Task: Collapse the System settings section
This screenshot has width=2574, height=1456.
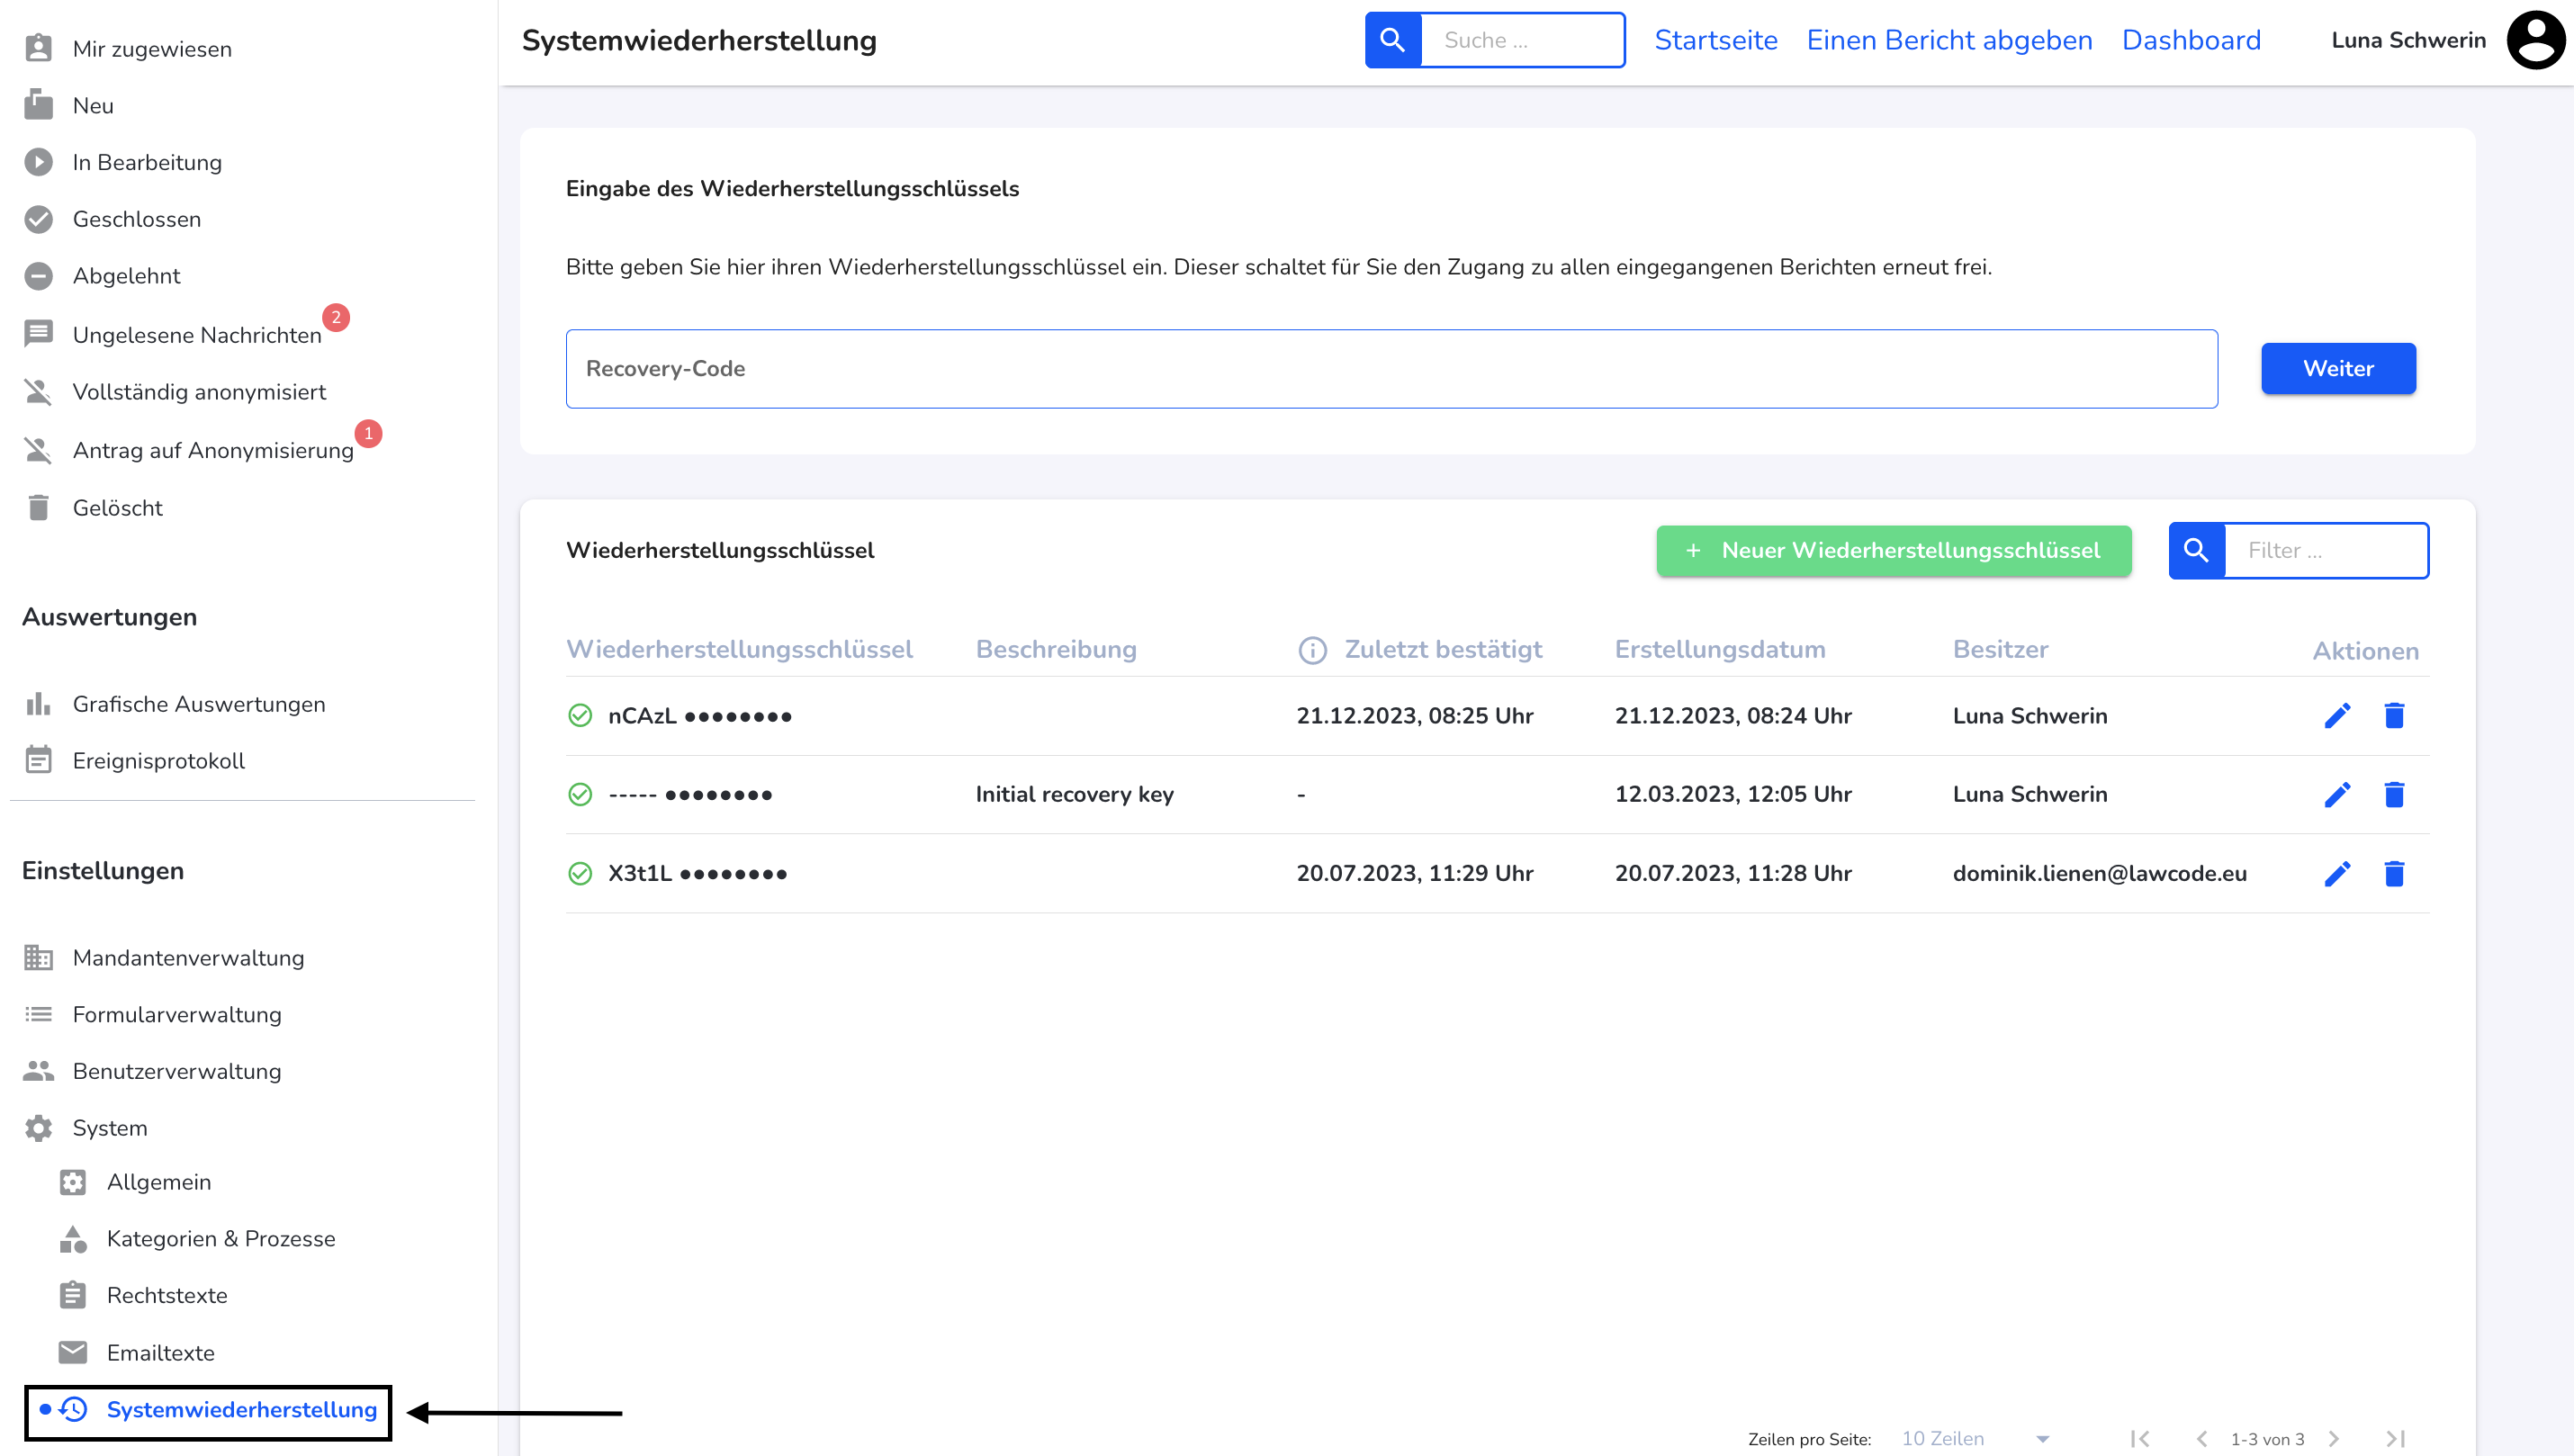Action: point(109,1128)
